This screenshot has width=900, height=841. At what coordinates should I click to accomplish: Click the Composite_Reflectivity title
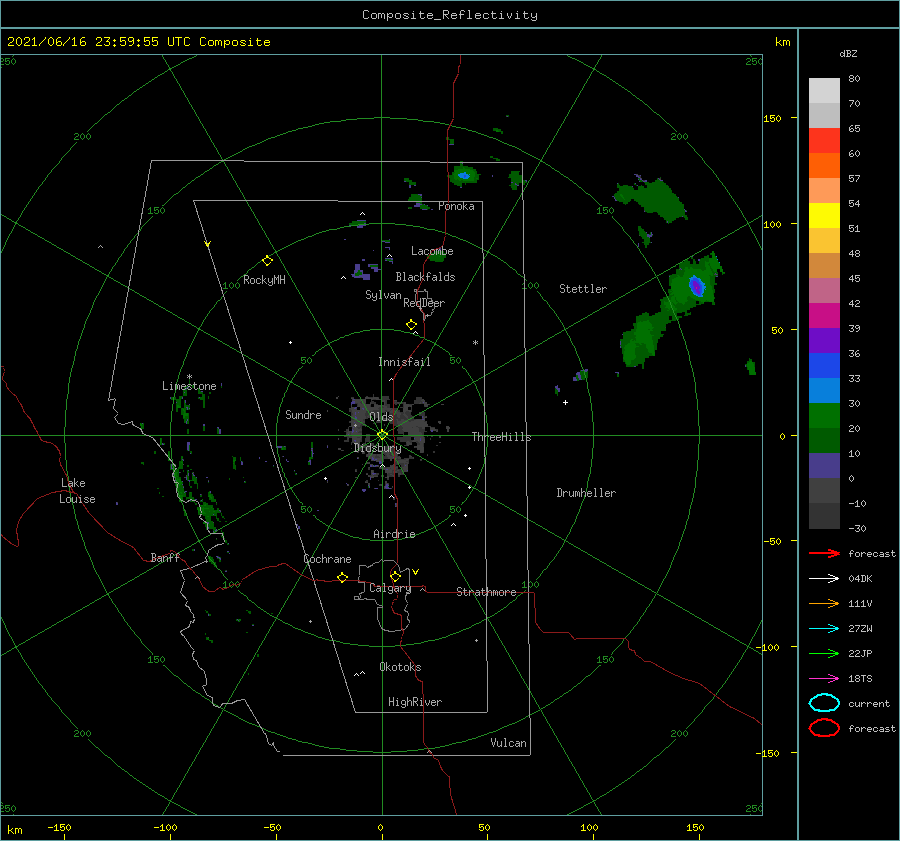point(450,15)
